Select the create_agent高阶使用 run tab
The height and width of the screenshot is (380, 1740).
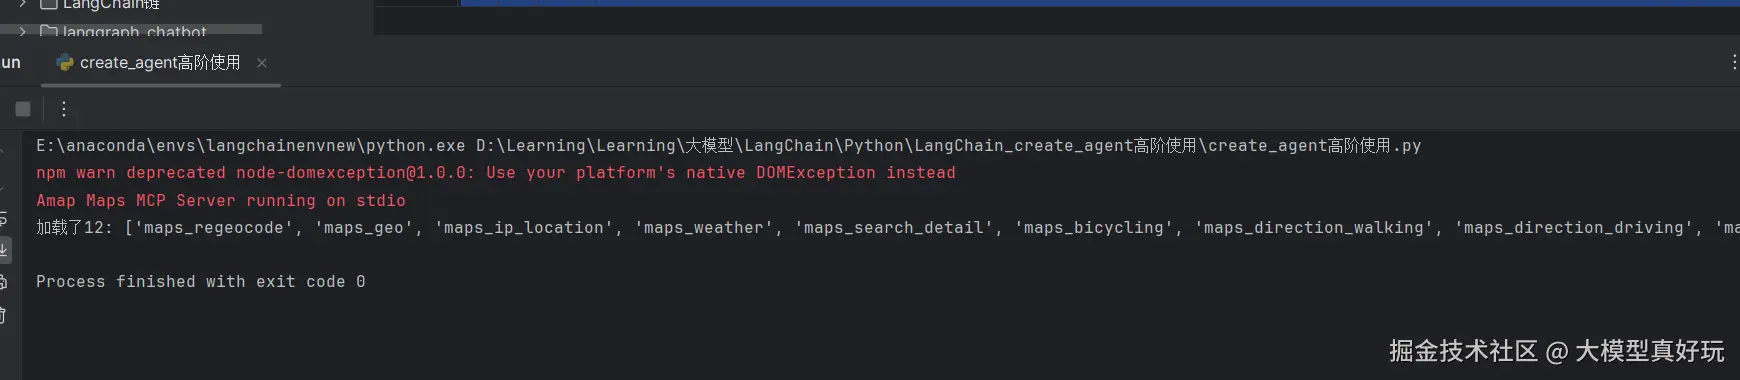[160, 63]
